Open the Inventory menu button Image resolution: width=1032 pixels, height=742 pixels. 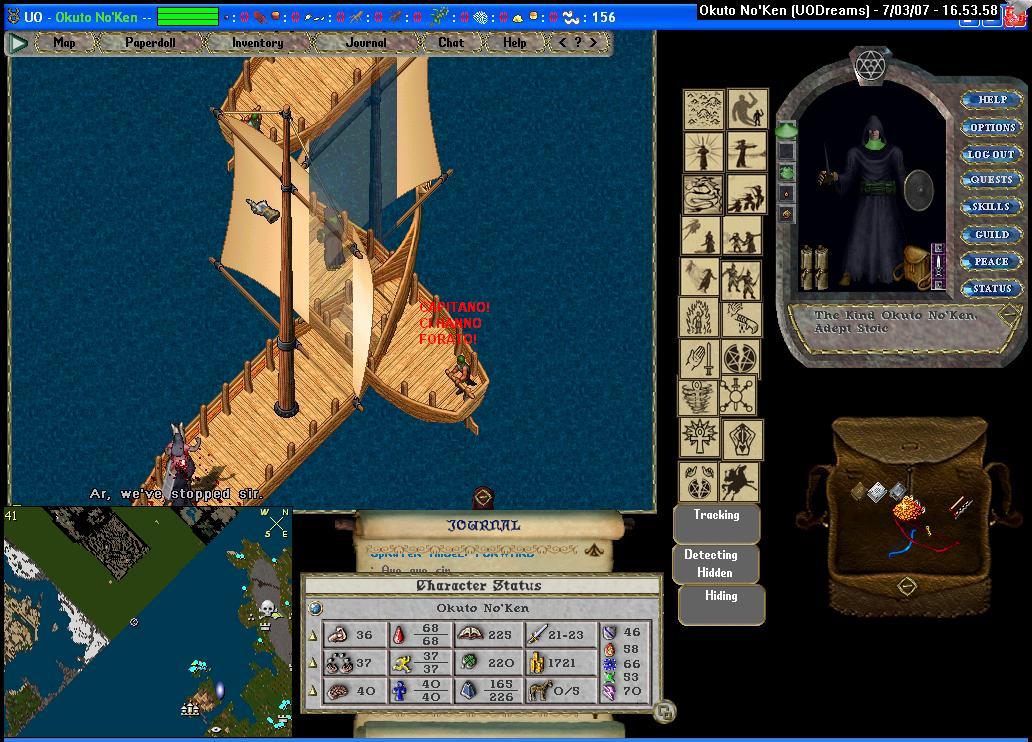[257, 43]
